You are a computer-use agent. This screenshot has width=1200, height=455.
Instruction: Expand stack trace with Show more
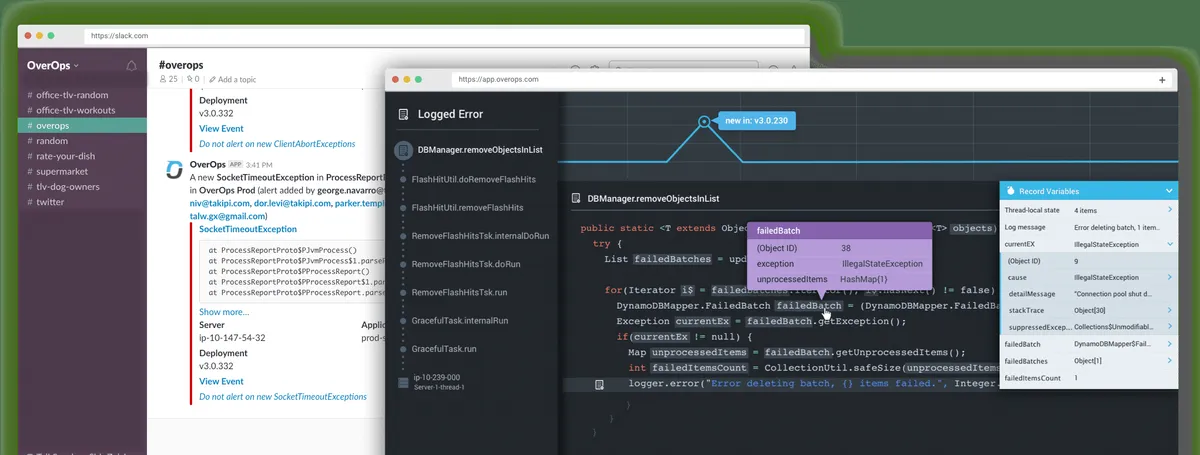(224, 312)
